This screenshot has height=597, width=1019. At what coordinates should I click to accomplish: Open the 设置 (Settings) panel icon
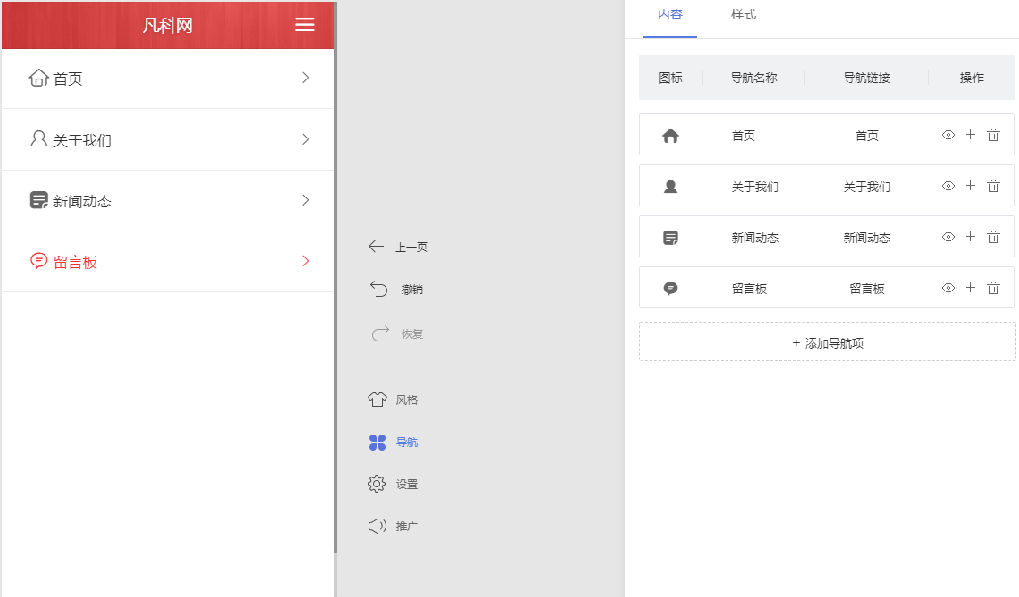pyautogui.click(x=377, y=483)
